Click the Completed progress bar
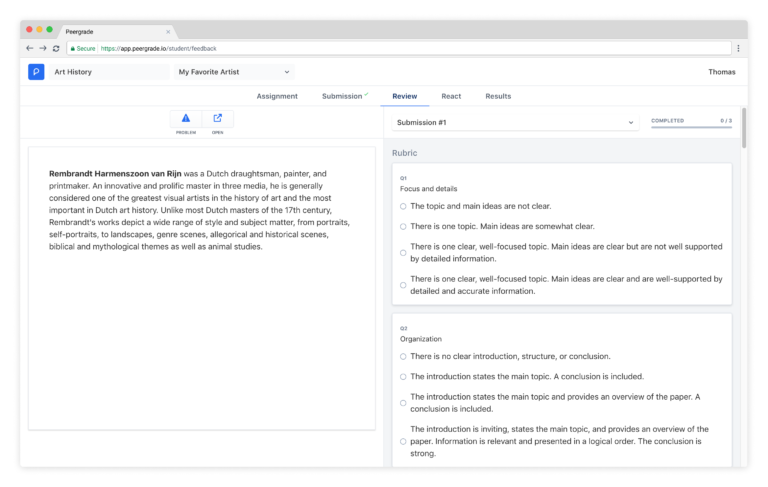Screen dimensions: 768x487 pos(691,128)
